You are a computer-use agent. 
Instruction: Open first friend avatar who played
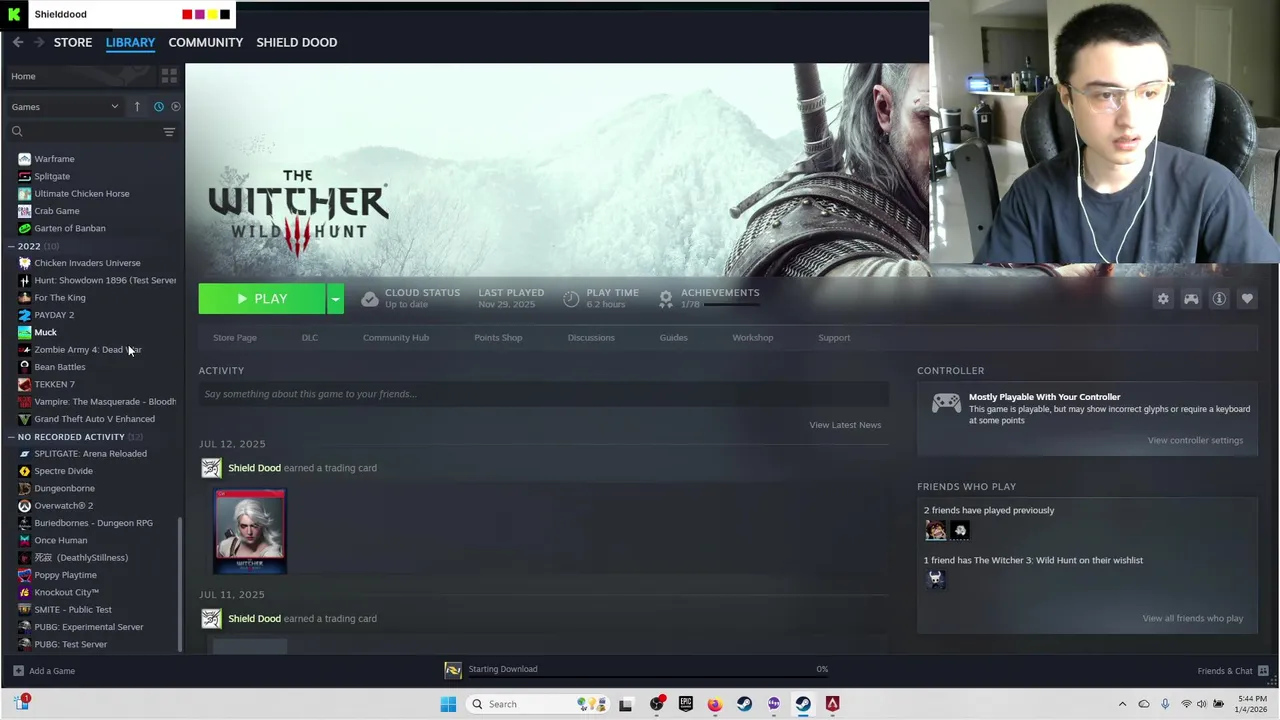tap(936, 530)
